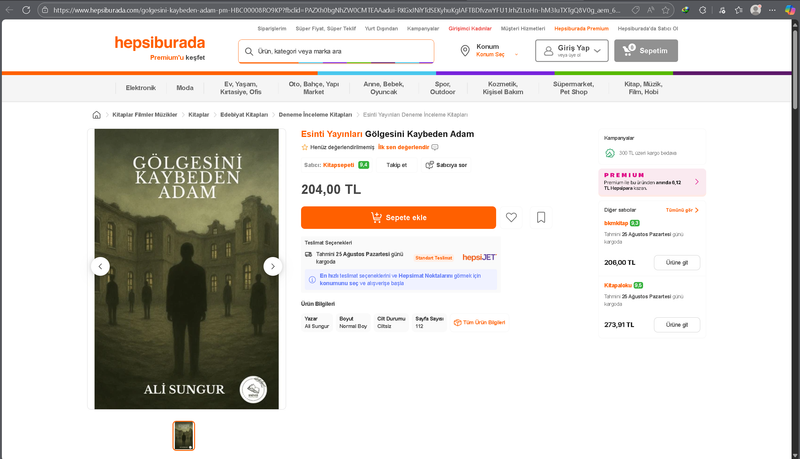Click the location pin Konum icon

(x=465, y=50)
